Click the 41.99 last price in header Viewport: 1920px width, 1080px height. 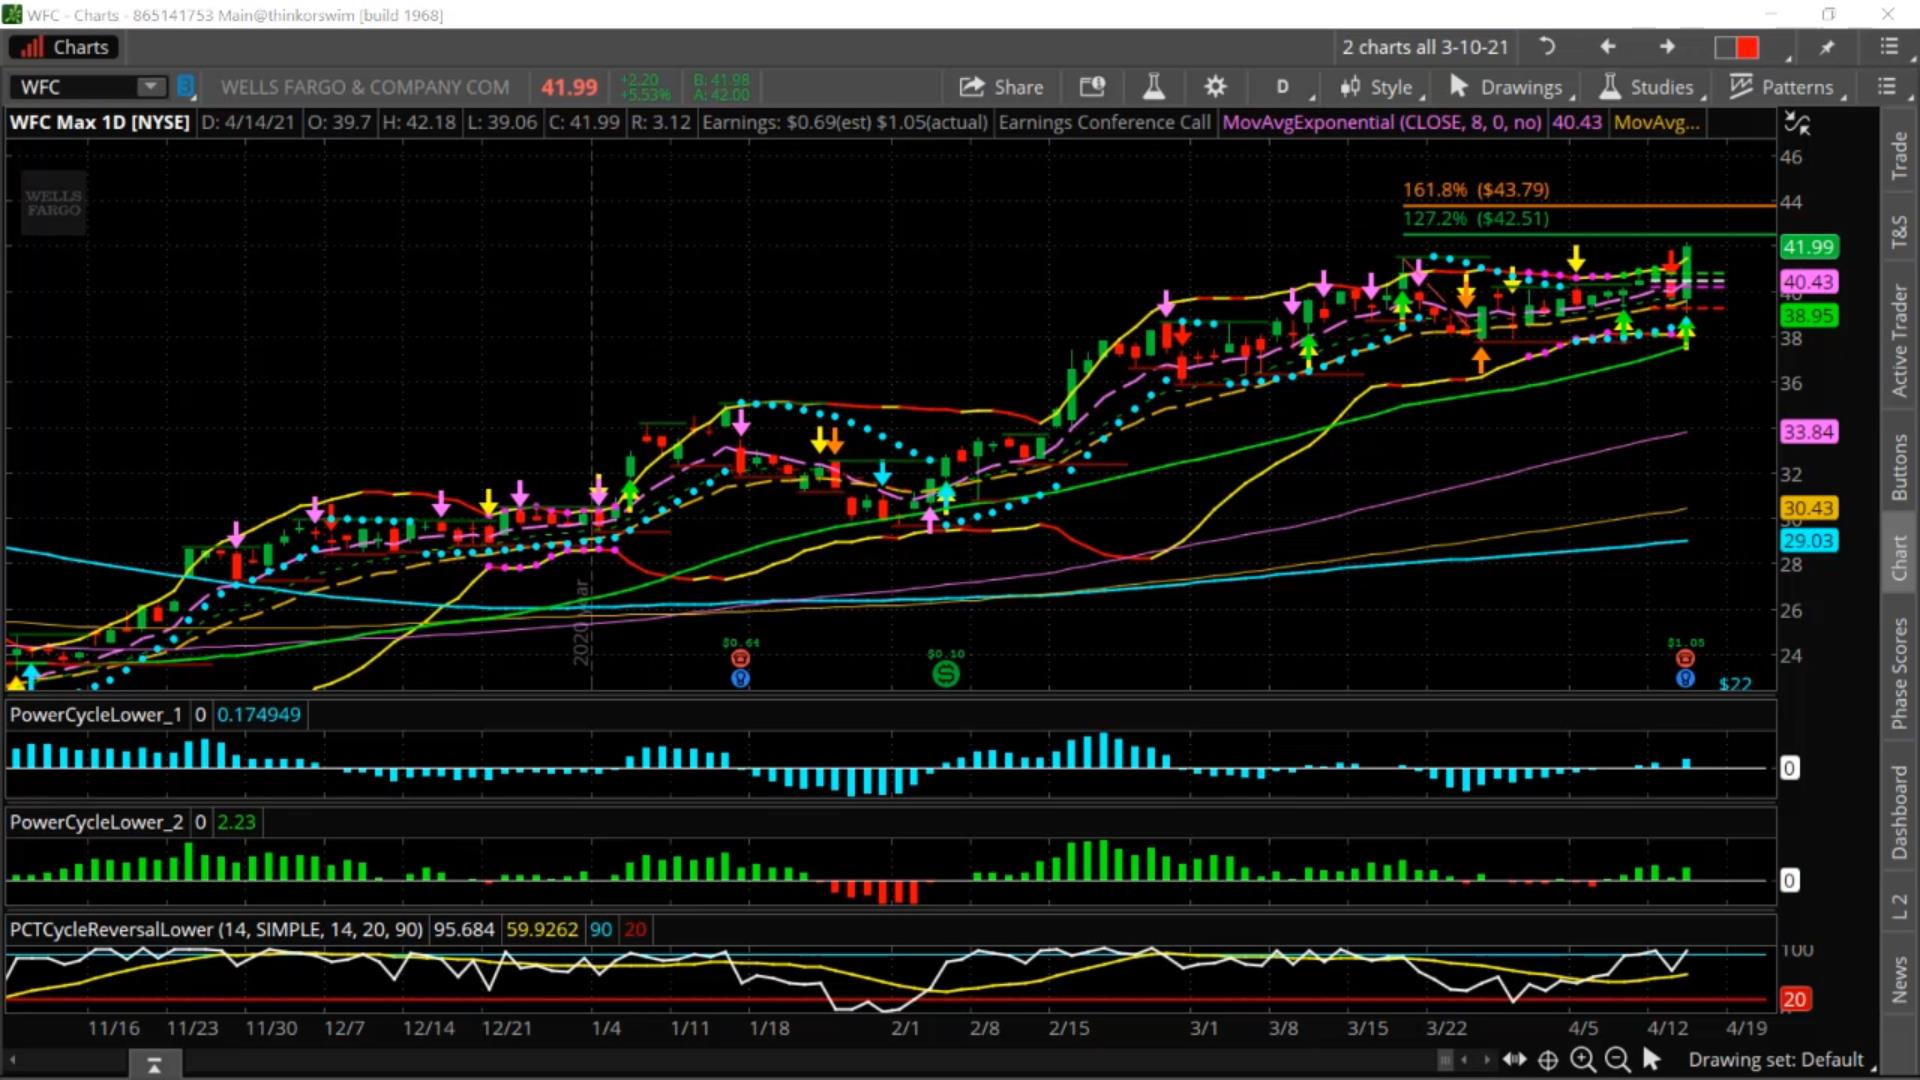(x=569, y=87)
